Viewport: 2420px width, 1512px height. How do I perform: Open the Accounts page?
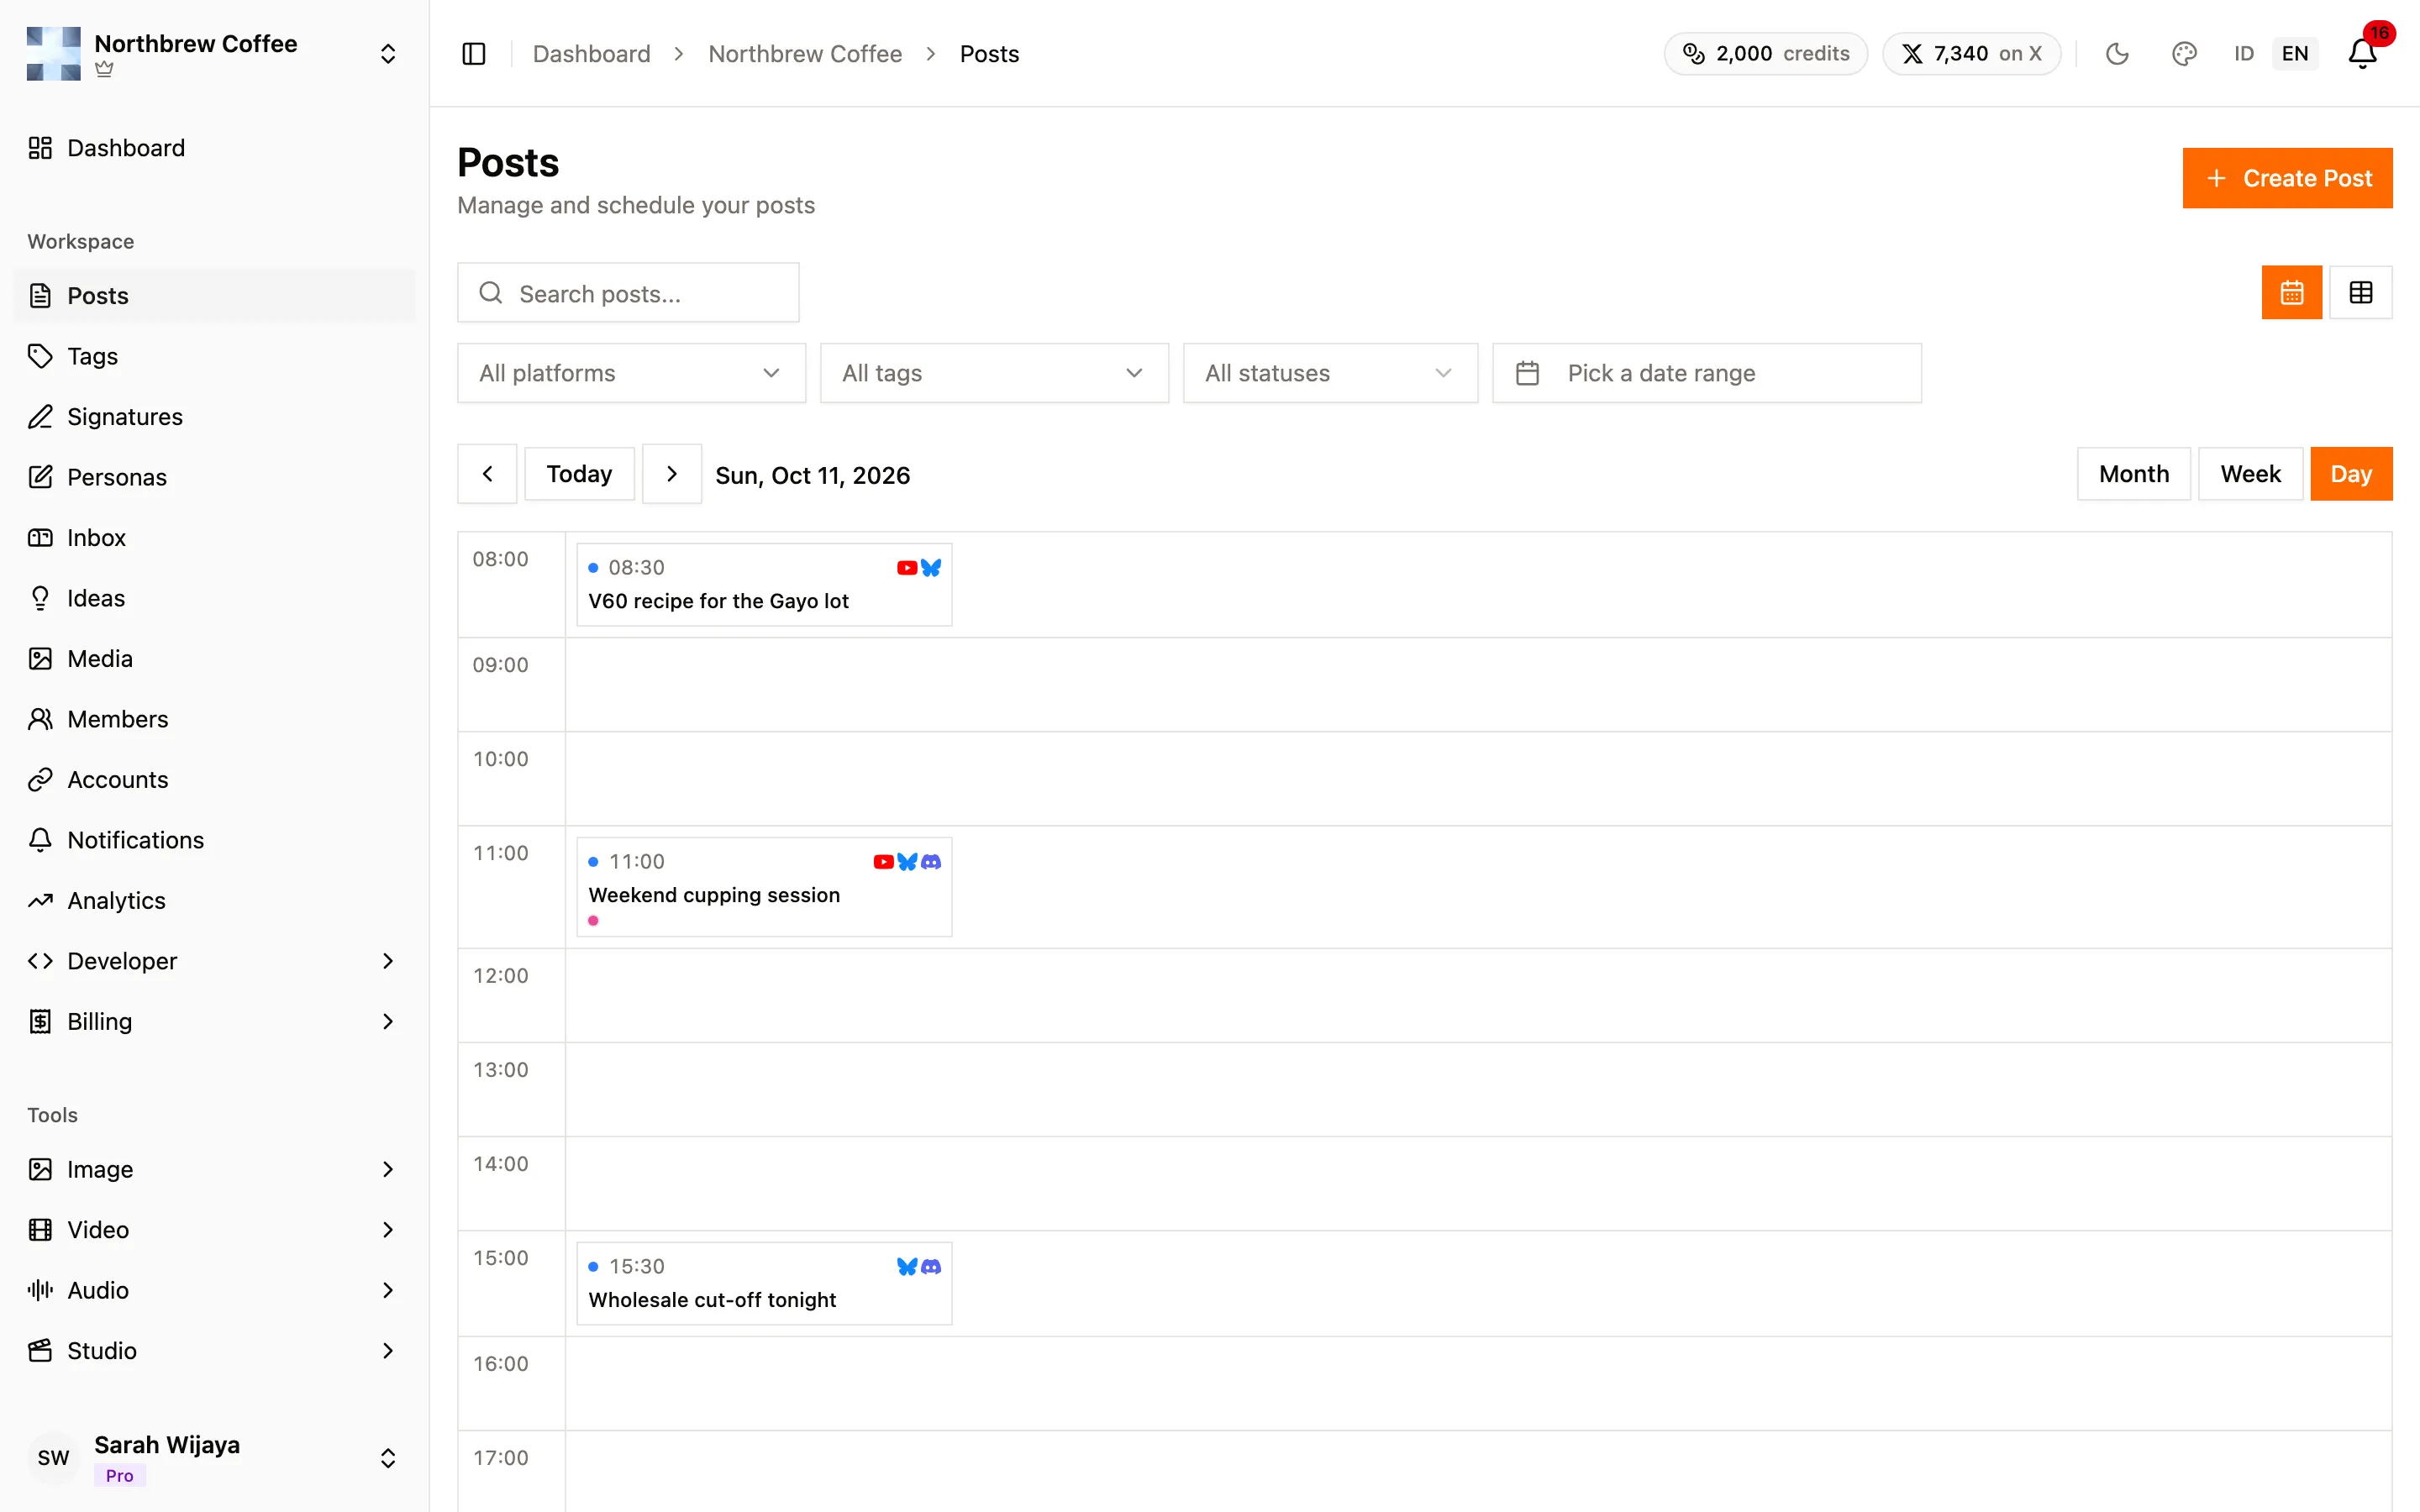coord(213,780)
